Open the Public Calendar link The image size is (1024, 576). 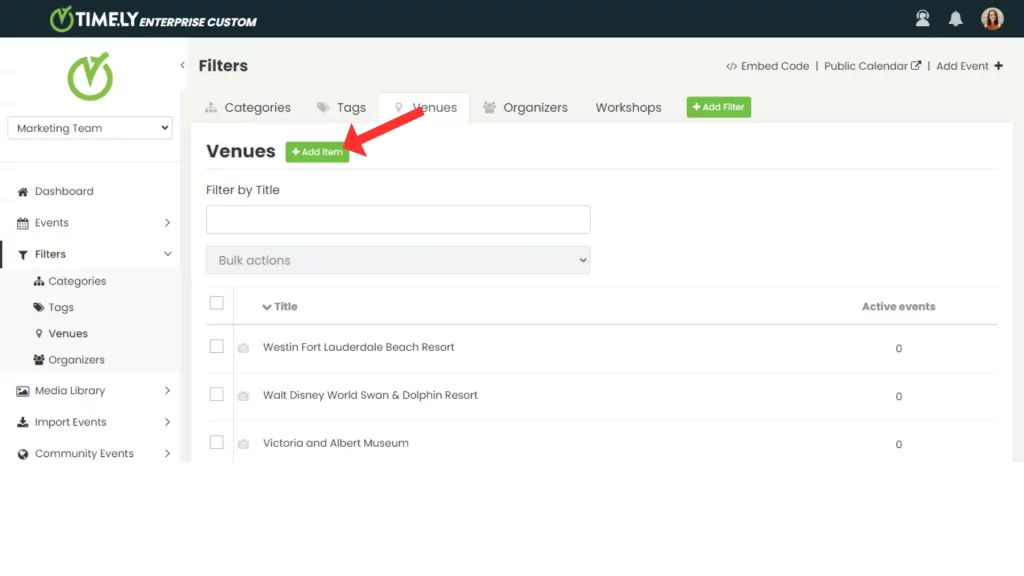(x=872, y=66)
